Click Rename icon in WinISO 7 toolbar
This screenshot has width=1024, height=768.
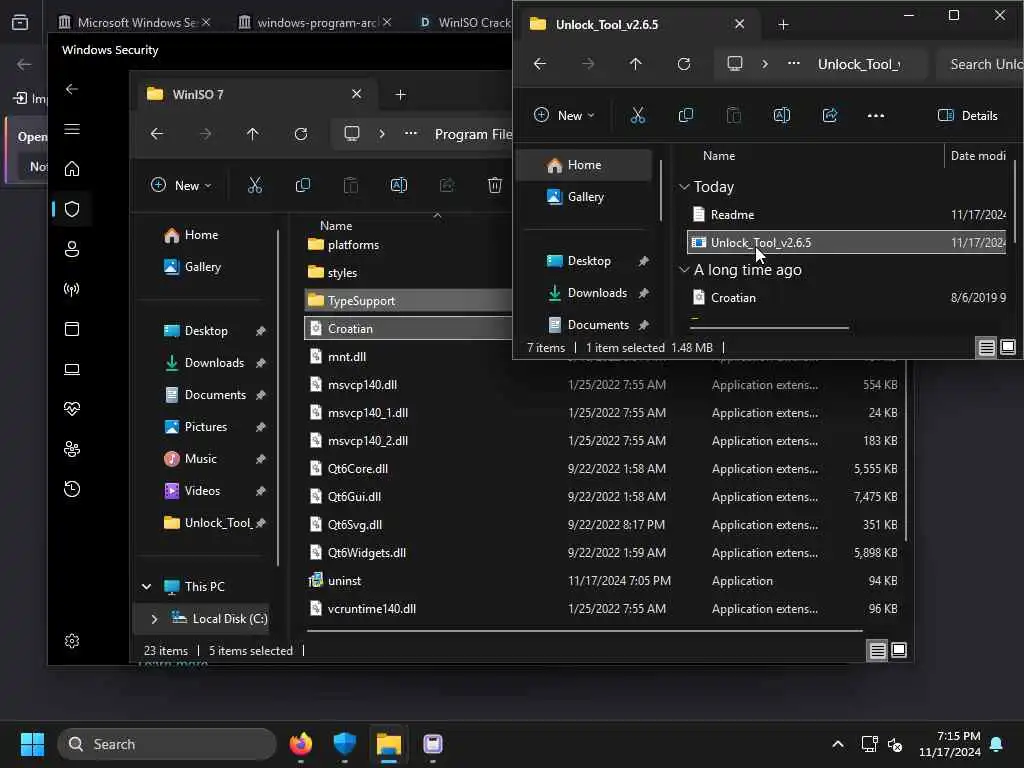[x=398, y=185]
